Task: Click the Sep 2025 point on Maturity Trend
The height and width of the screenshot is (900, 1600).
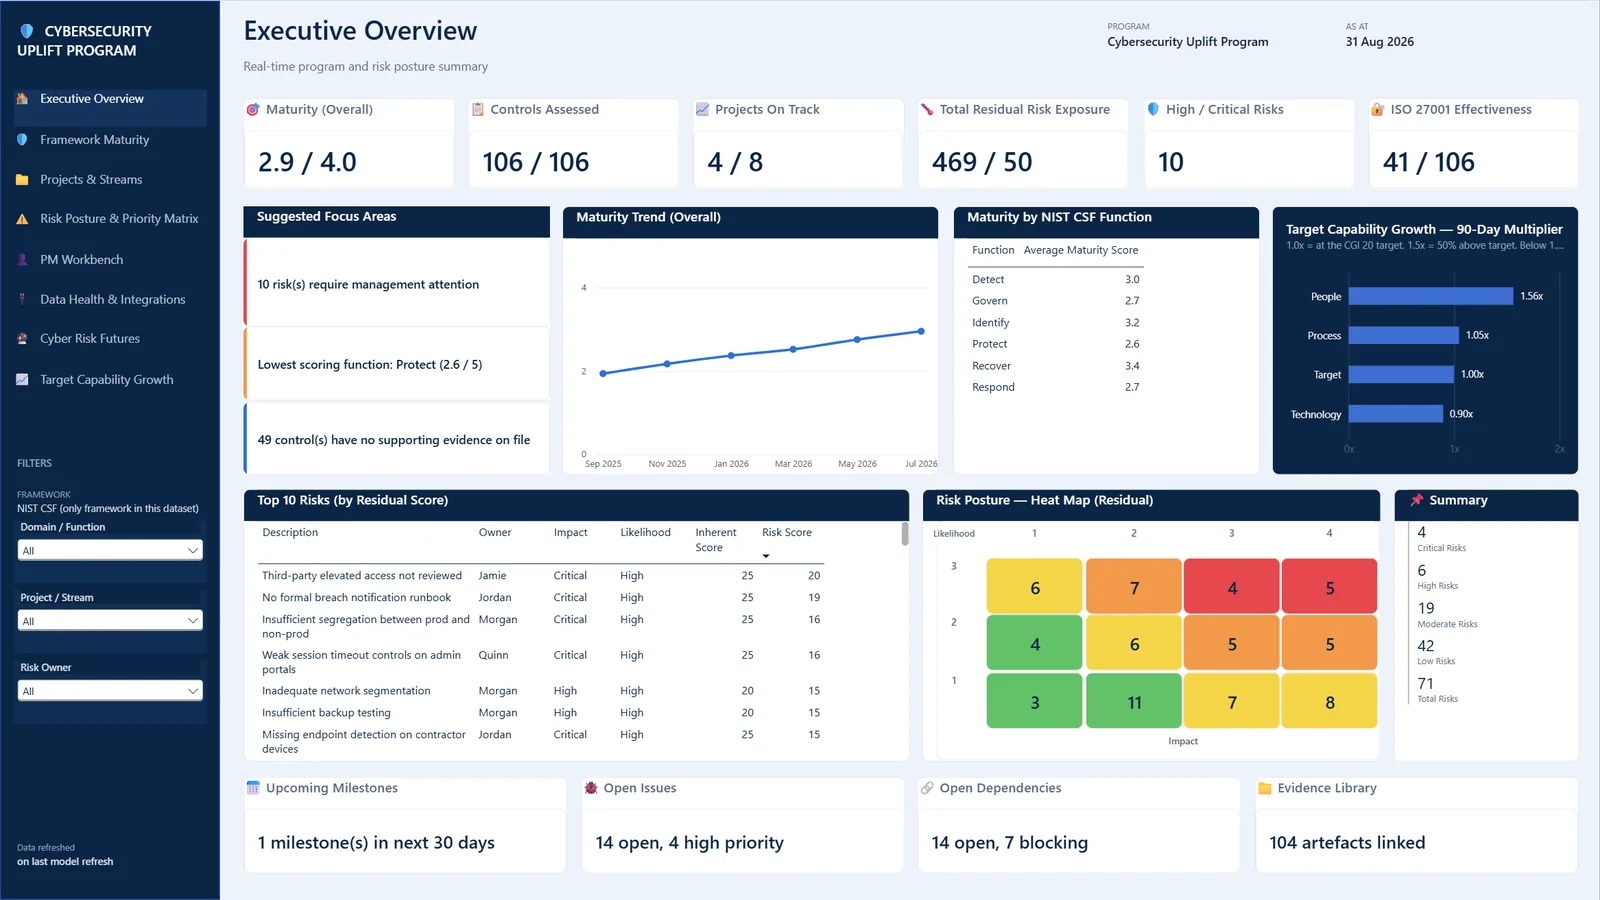Action: click(603, 374)
